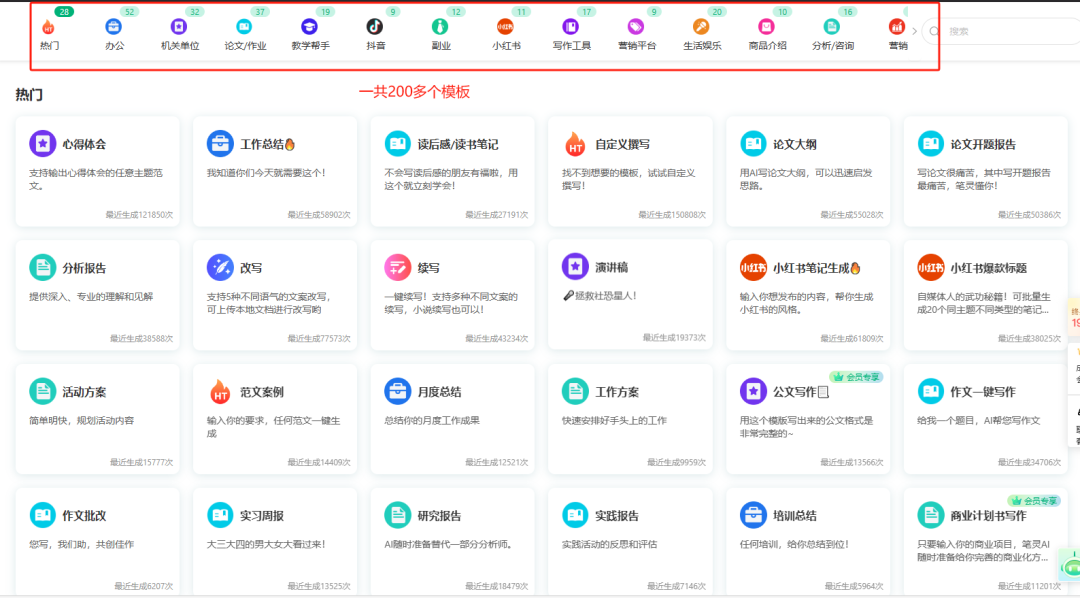Open the 小红书爆款标题 template title
Image resolution: width=1080 pixels, height=598 pixels.
click(x=989, y=268)
